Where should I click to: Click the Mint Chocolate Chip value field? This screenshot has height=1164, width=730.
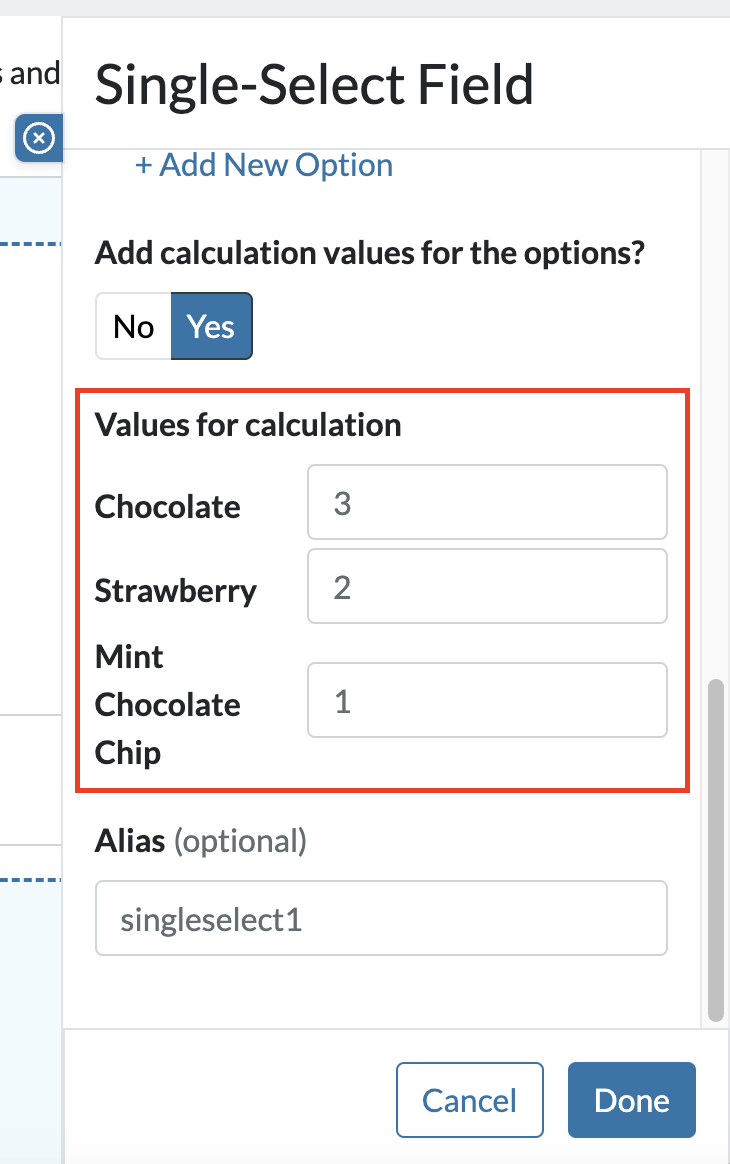(x=487, y=700)
